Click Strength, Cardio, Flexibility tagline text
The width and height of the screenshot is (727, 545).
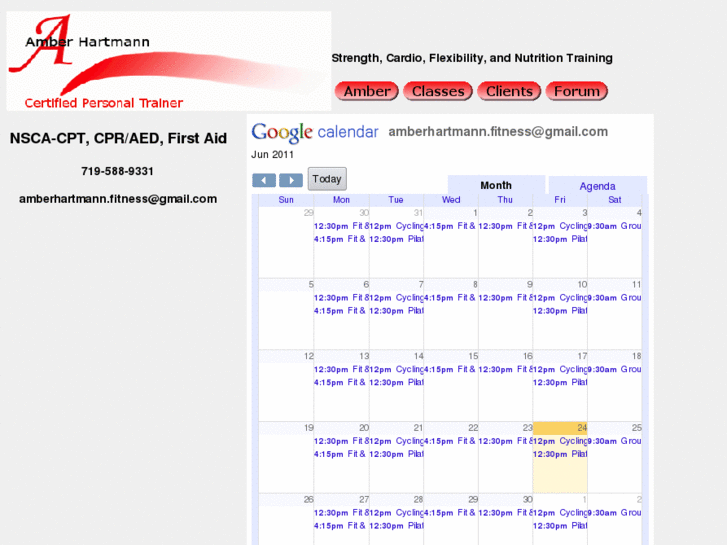click(472, 58)
